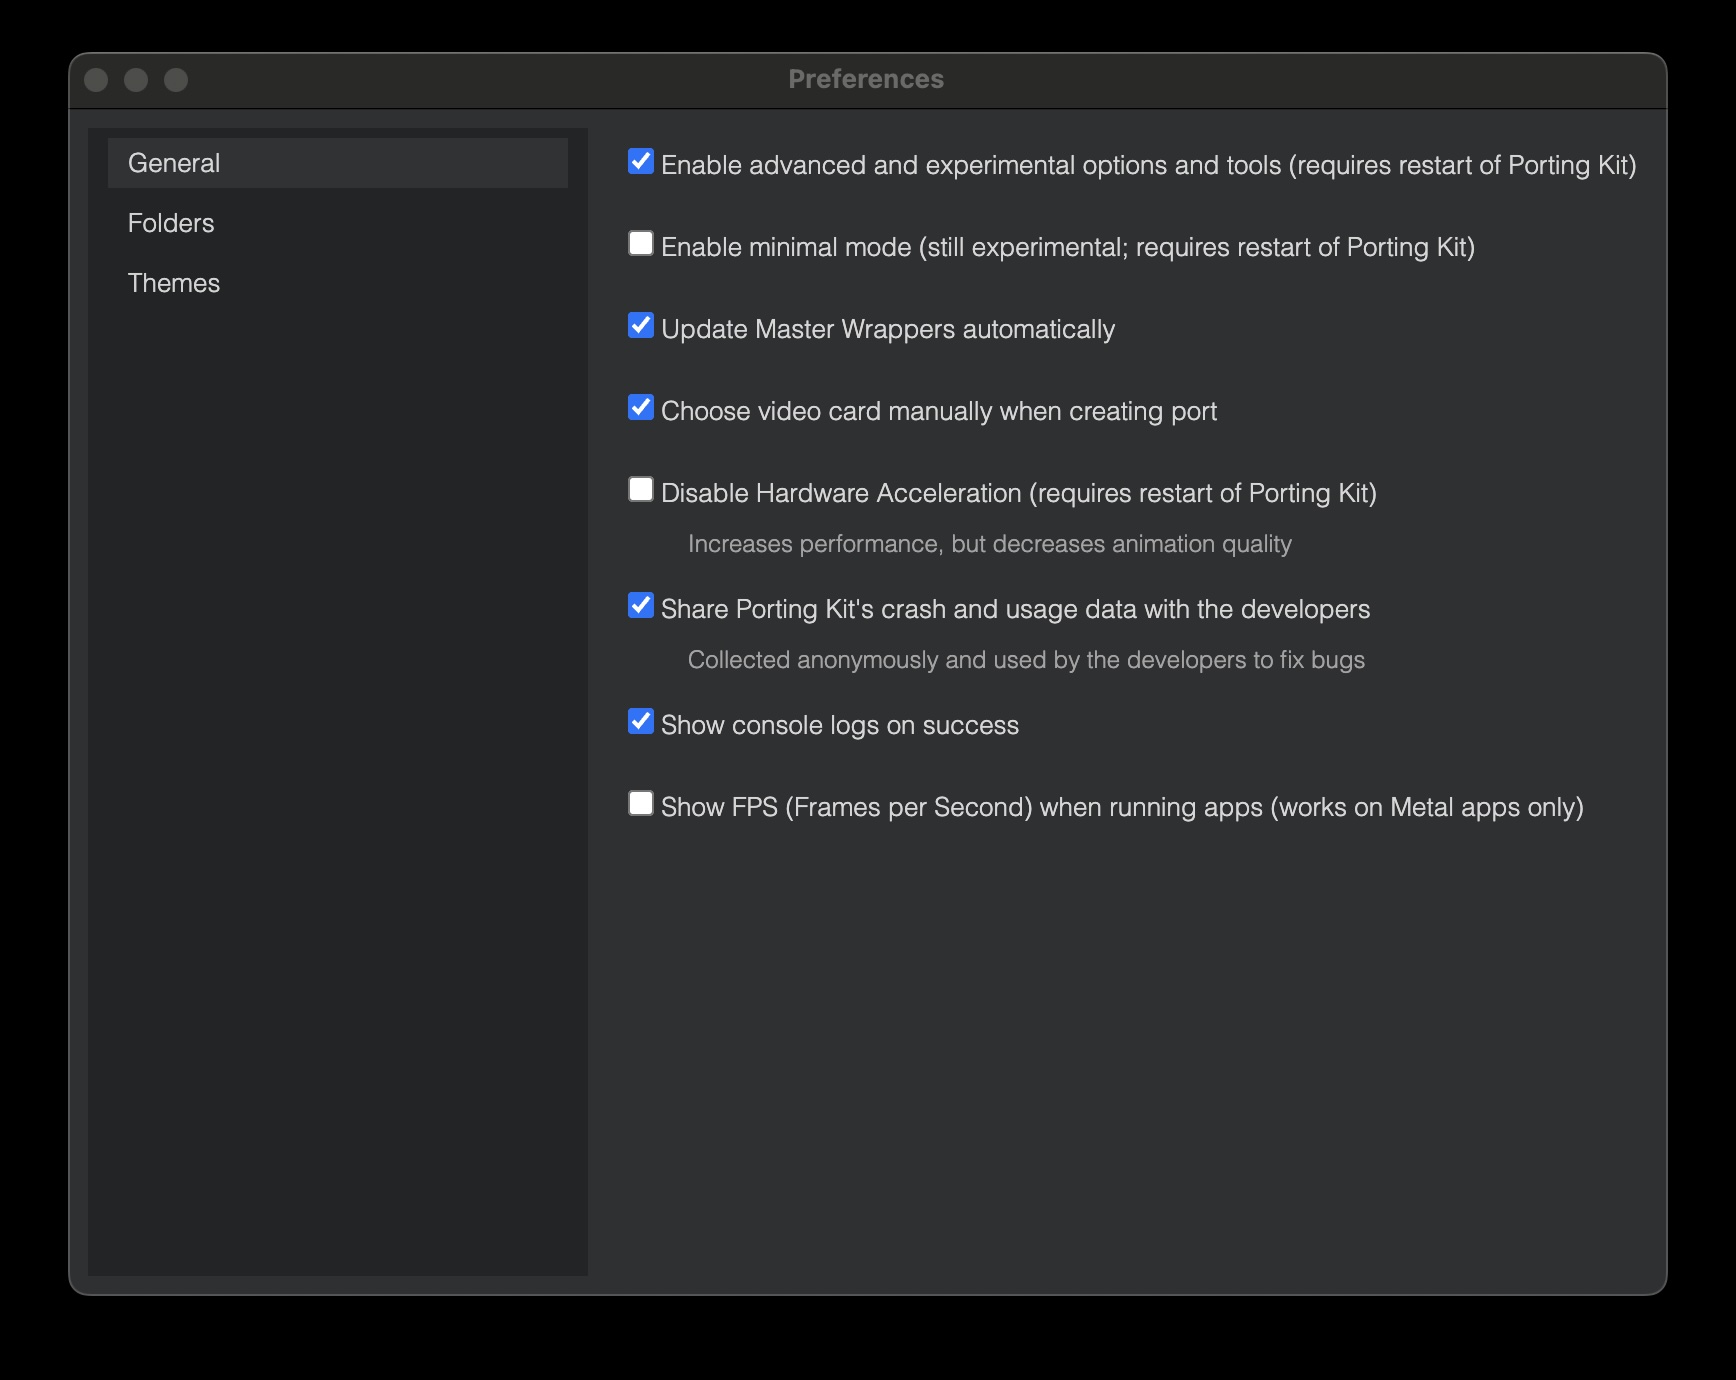Click the 'Choose video card manually' label text
Screen dimensions: 1736x1380
[939, 411]
